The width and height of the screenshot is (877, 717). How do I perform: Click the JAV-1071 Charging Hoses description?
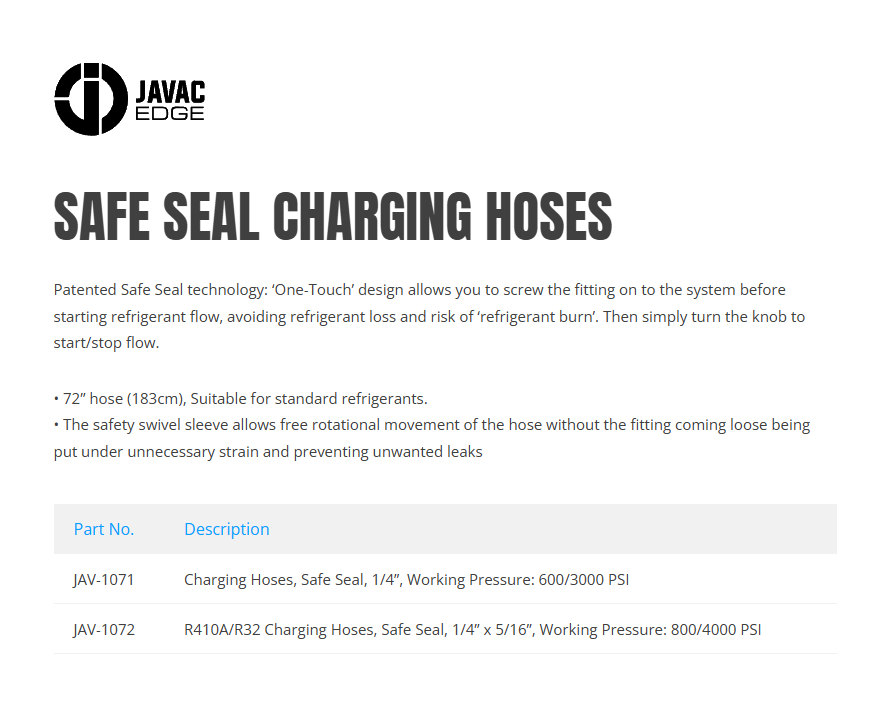pyautogui.click(x=406, y=579)
